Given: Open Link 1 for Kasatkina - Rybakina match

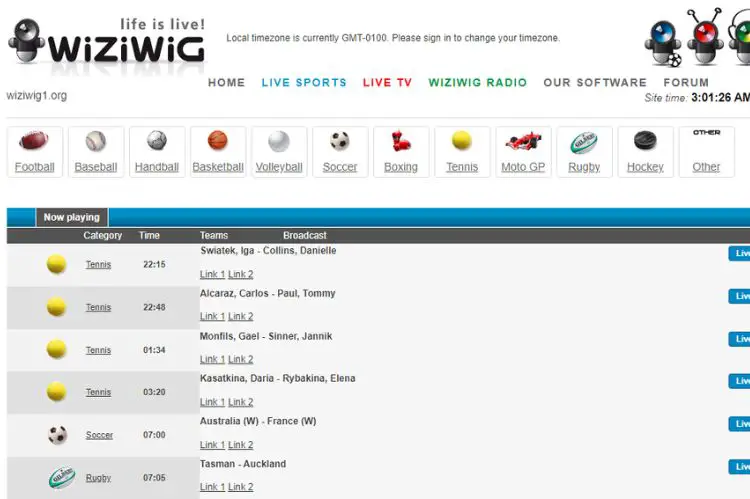Looking at the screenshot, I should click(x=212, y=402).
